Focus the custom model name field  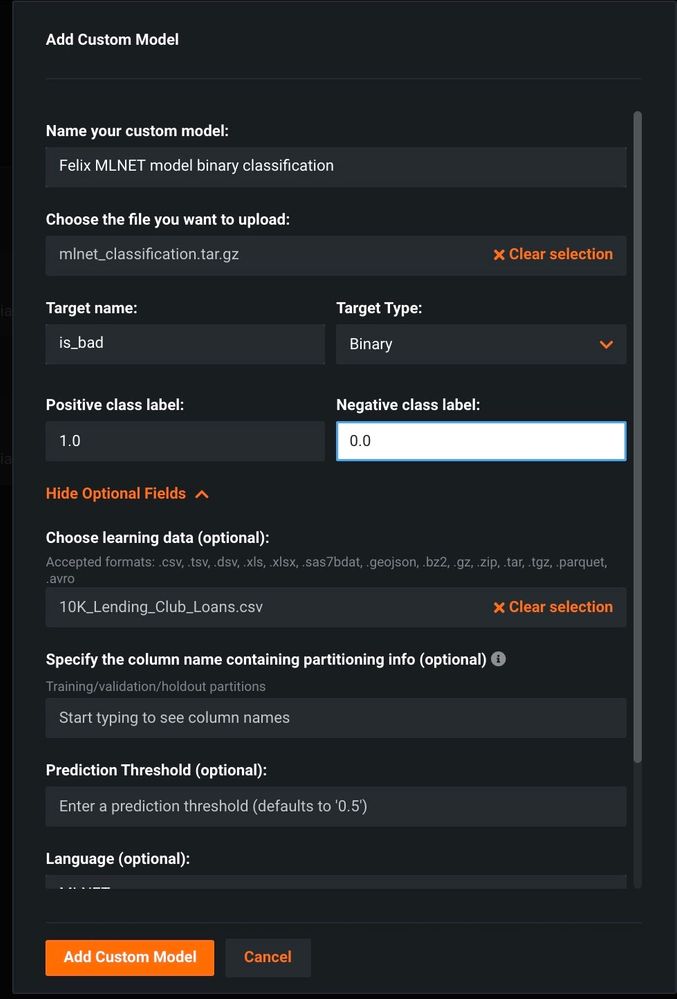[335, 166]
